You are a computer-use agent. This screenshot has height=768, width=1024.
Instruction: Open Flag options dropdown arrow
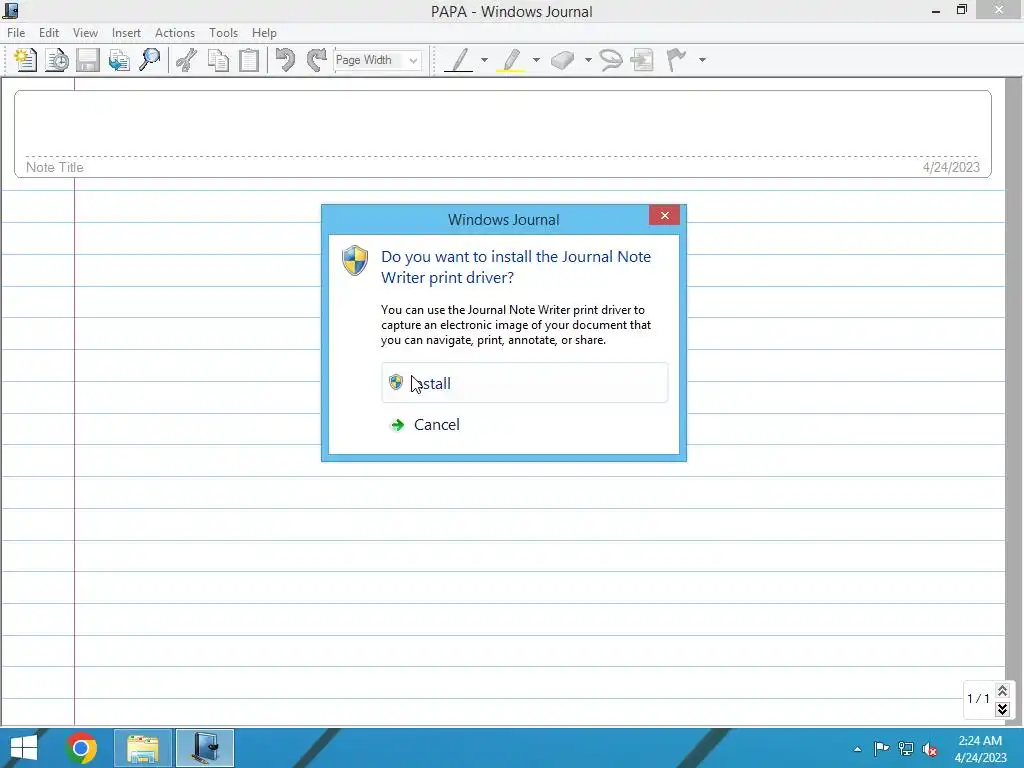(702, 60)
